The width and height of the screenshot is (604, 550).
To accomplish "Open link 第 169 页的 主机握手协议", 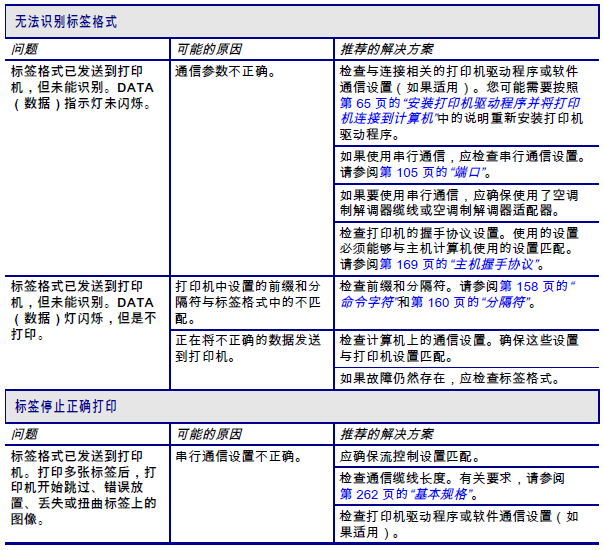I will (x=461, y=264).
